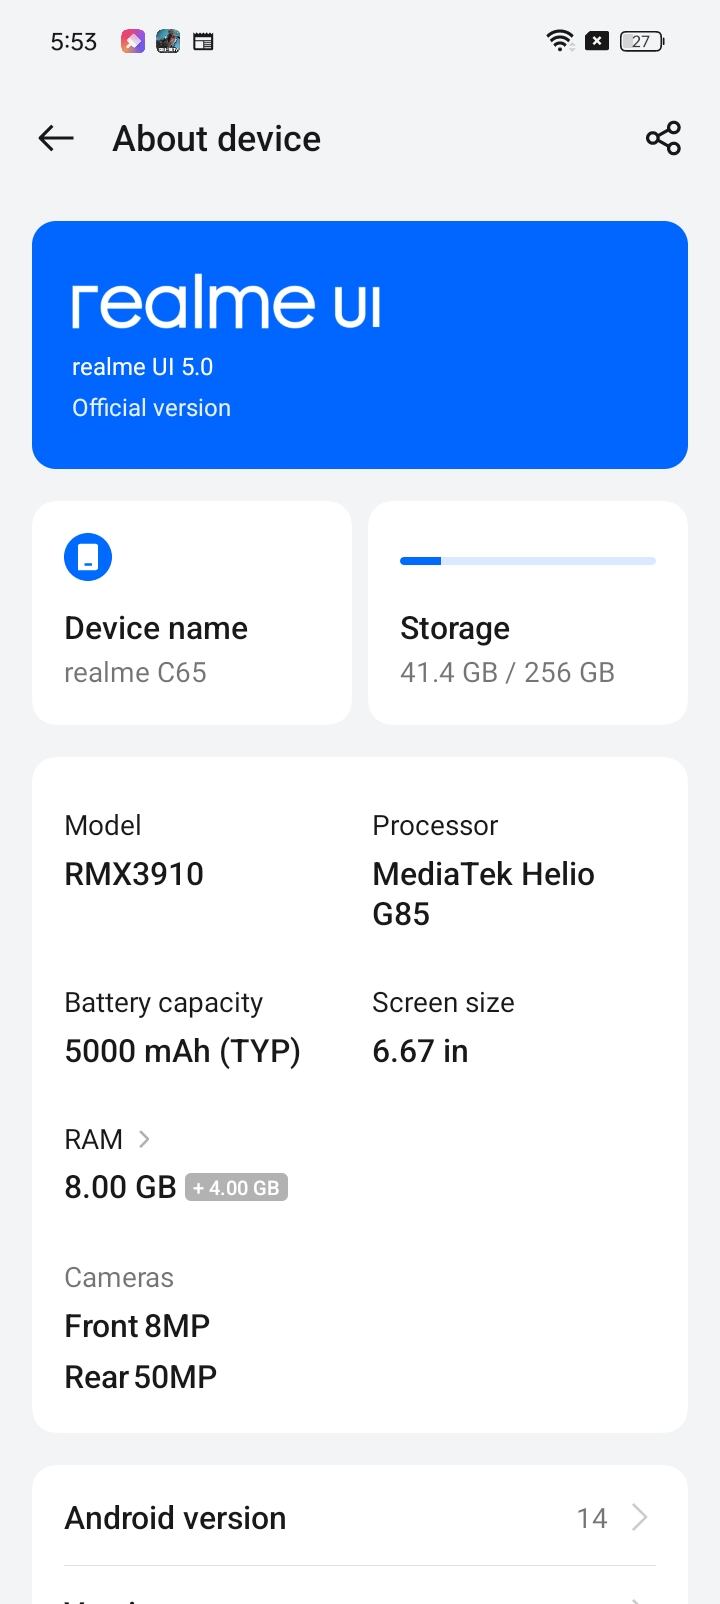
Task: Open Android version chevron arrow
Action: [640, 1517]
